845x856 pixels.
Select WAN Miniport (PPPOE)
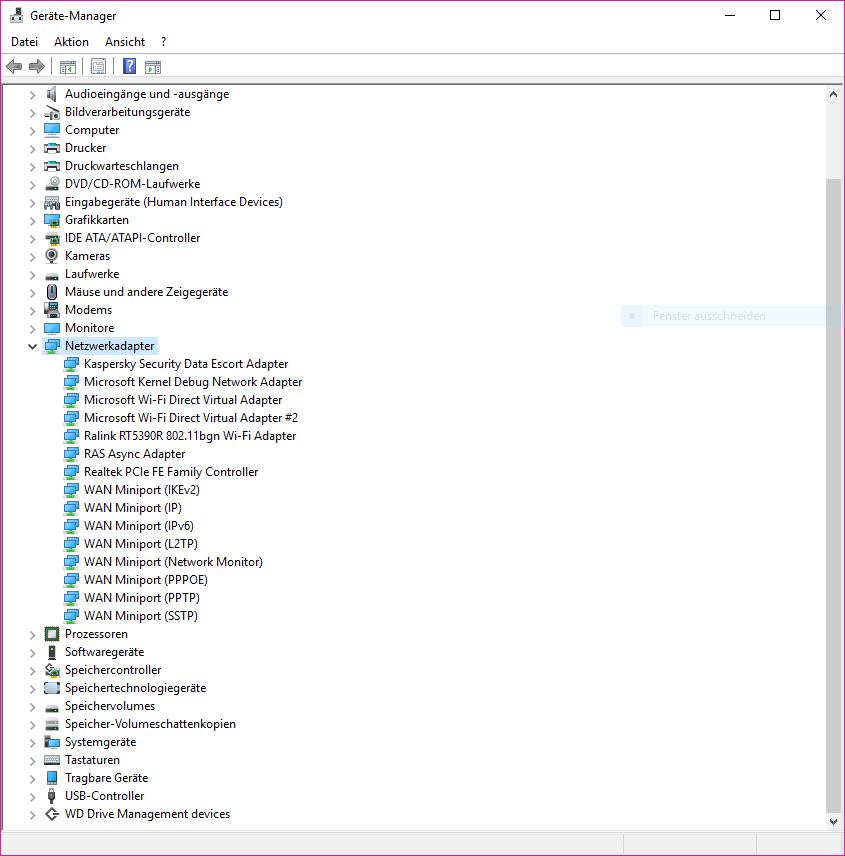point(146,580)
